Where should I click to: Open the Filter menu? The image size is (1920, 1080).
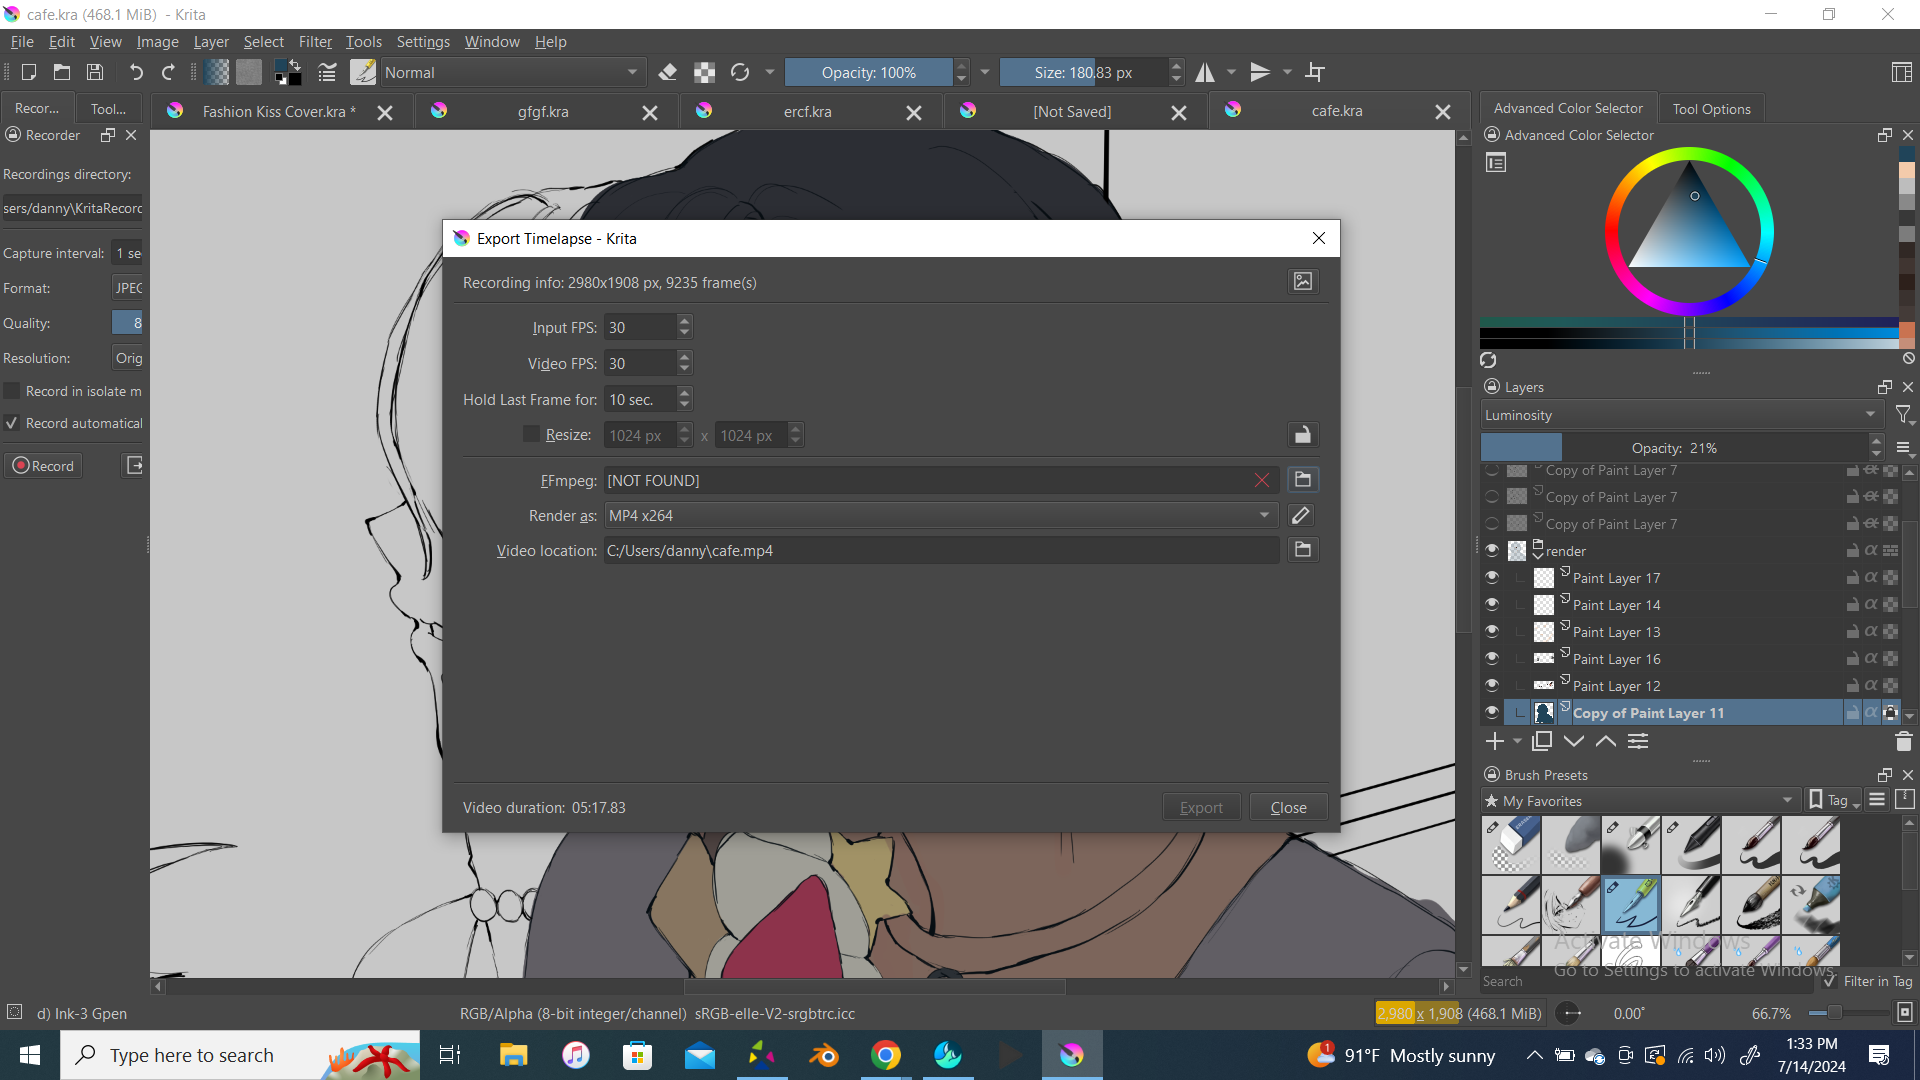click(x=314, y=42)
